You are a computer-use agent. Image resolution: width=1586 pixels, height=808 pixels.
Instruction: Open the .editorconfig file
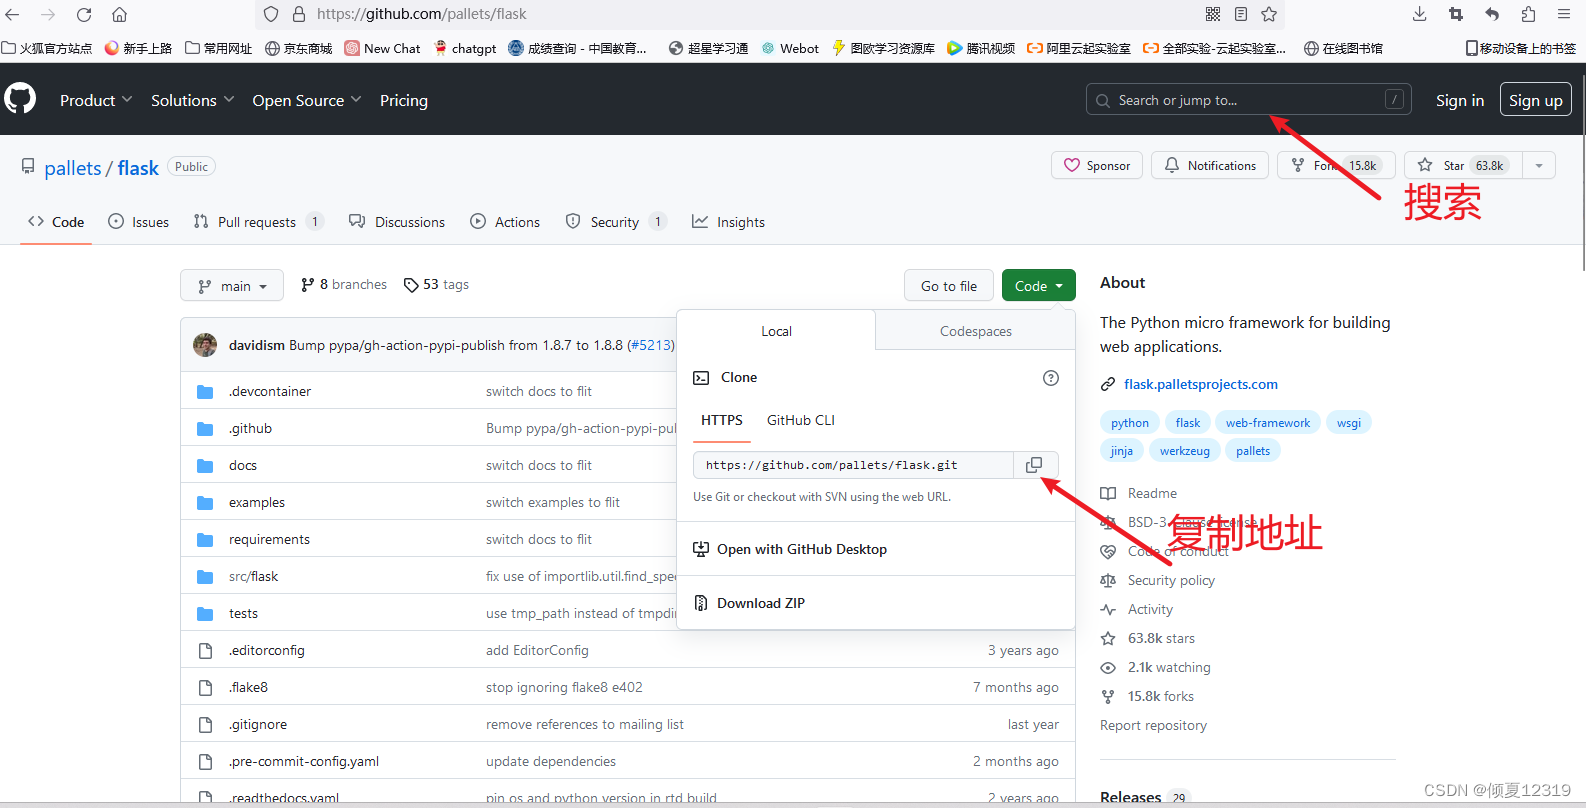267,650
